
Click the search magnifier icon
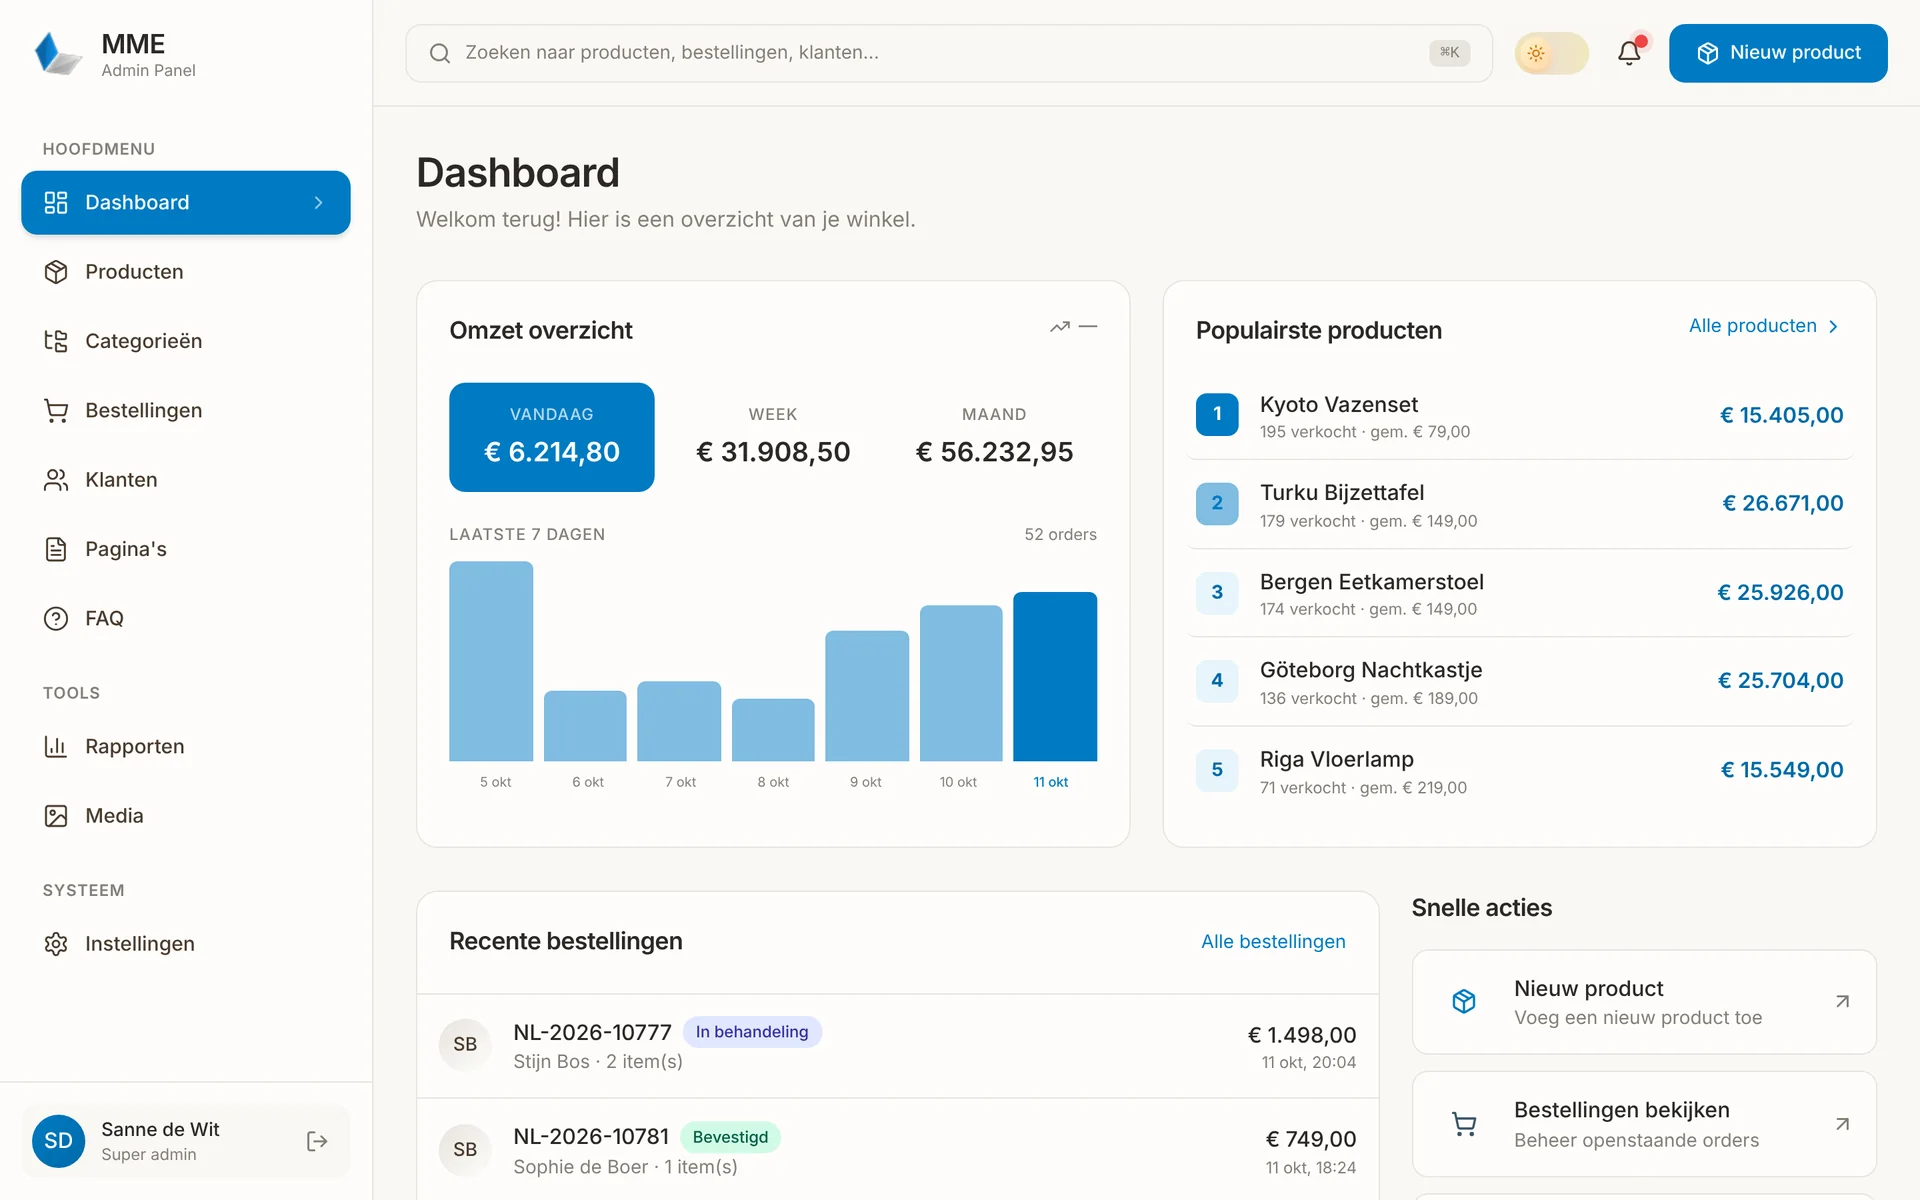pyautogui.click(x=440, y=53)
